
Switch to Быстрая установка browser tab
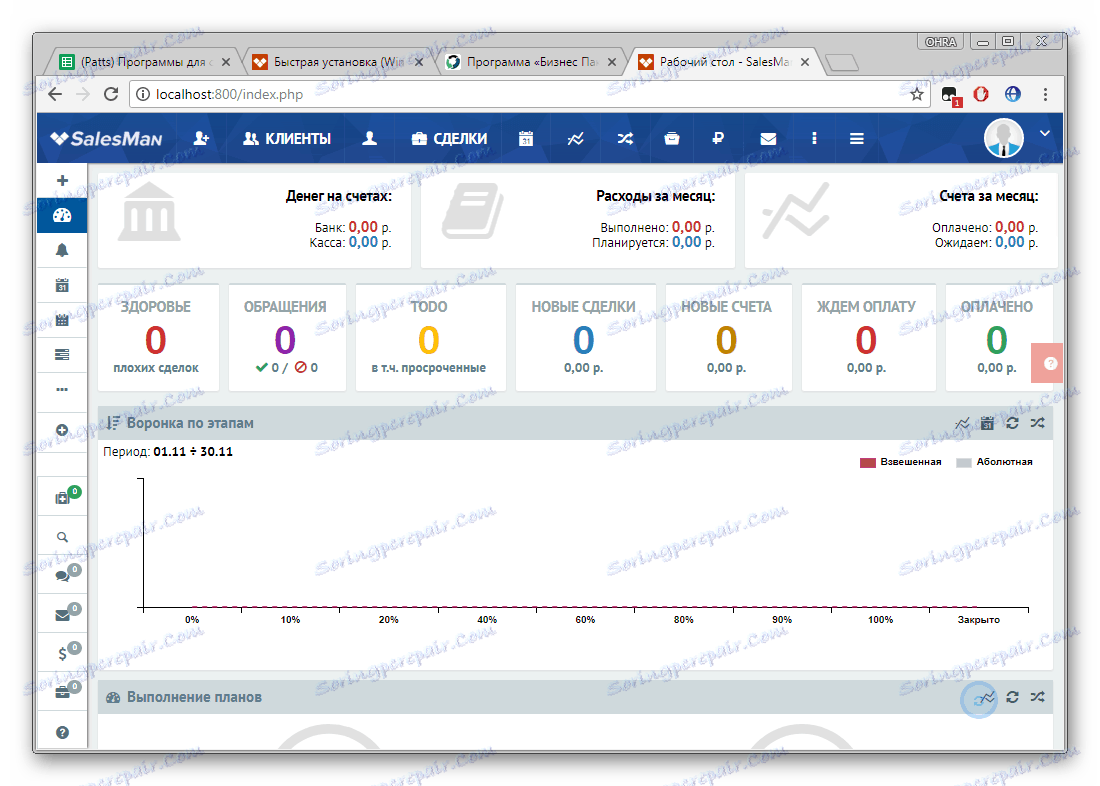337,62
